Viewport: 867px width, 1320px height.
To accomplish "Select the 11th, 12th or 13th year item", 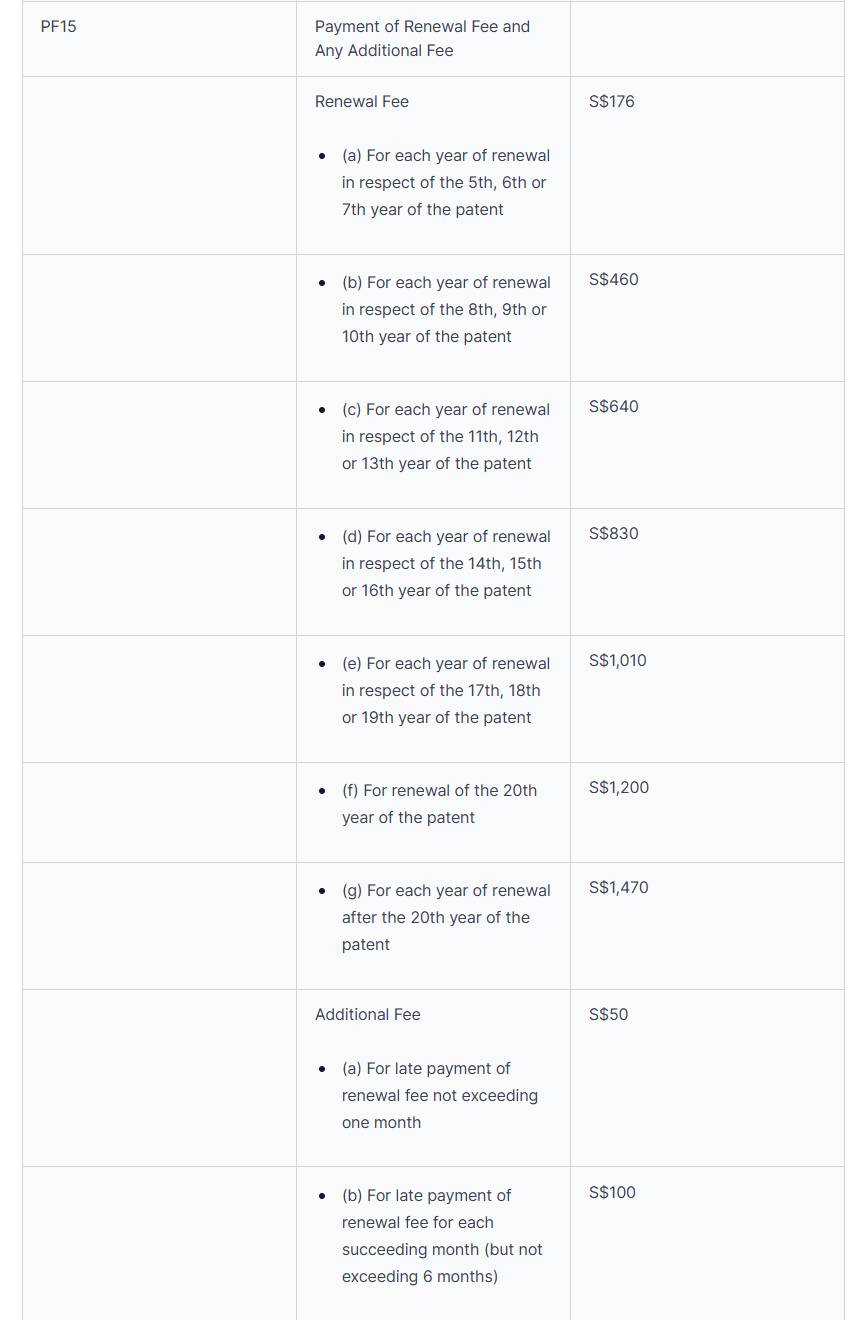I will tap(445, 437).
